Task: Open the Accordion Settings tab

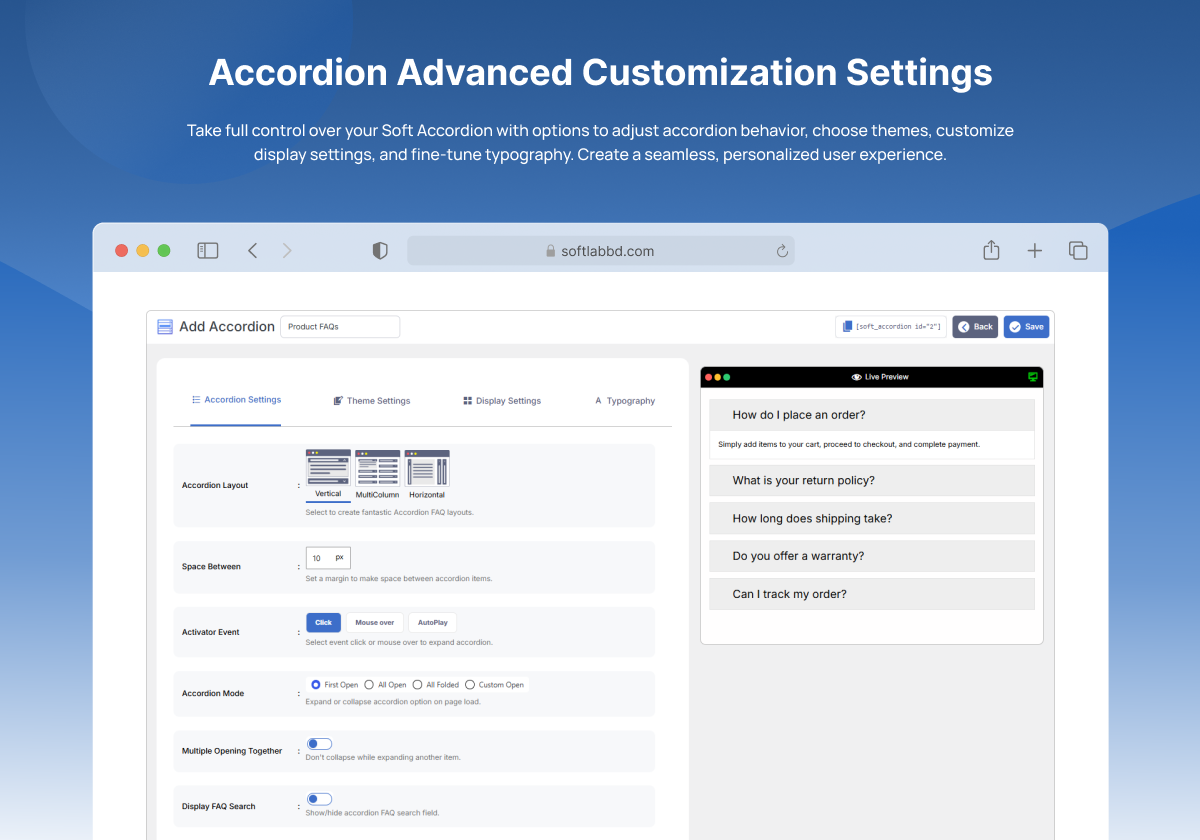Action: coord(236,400)
